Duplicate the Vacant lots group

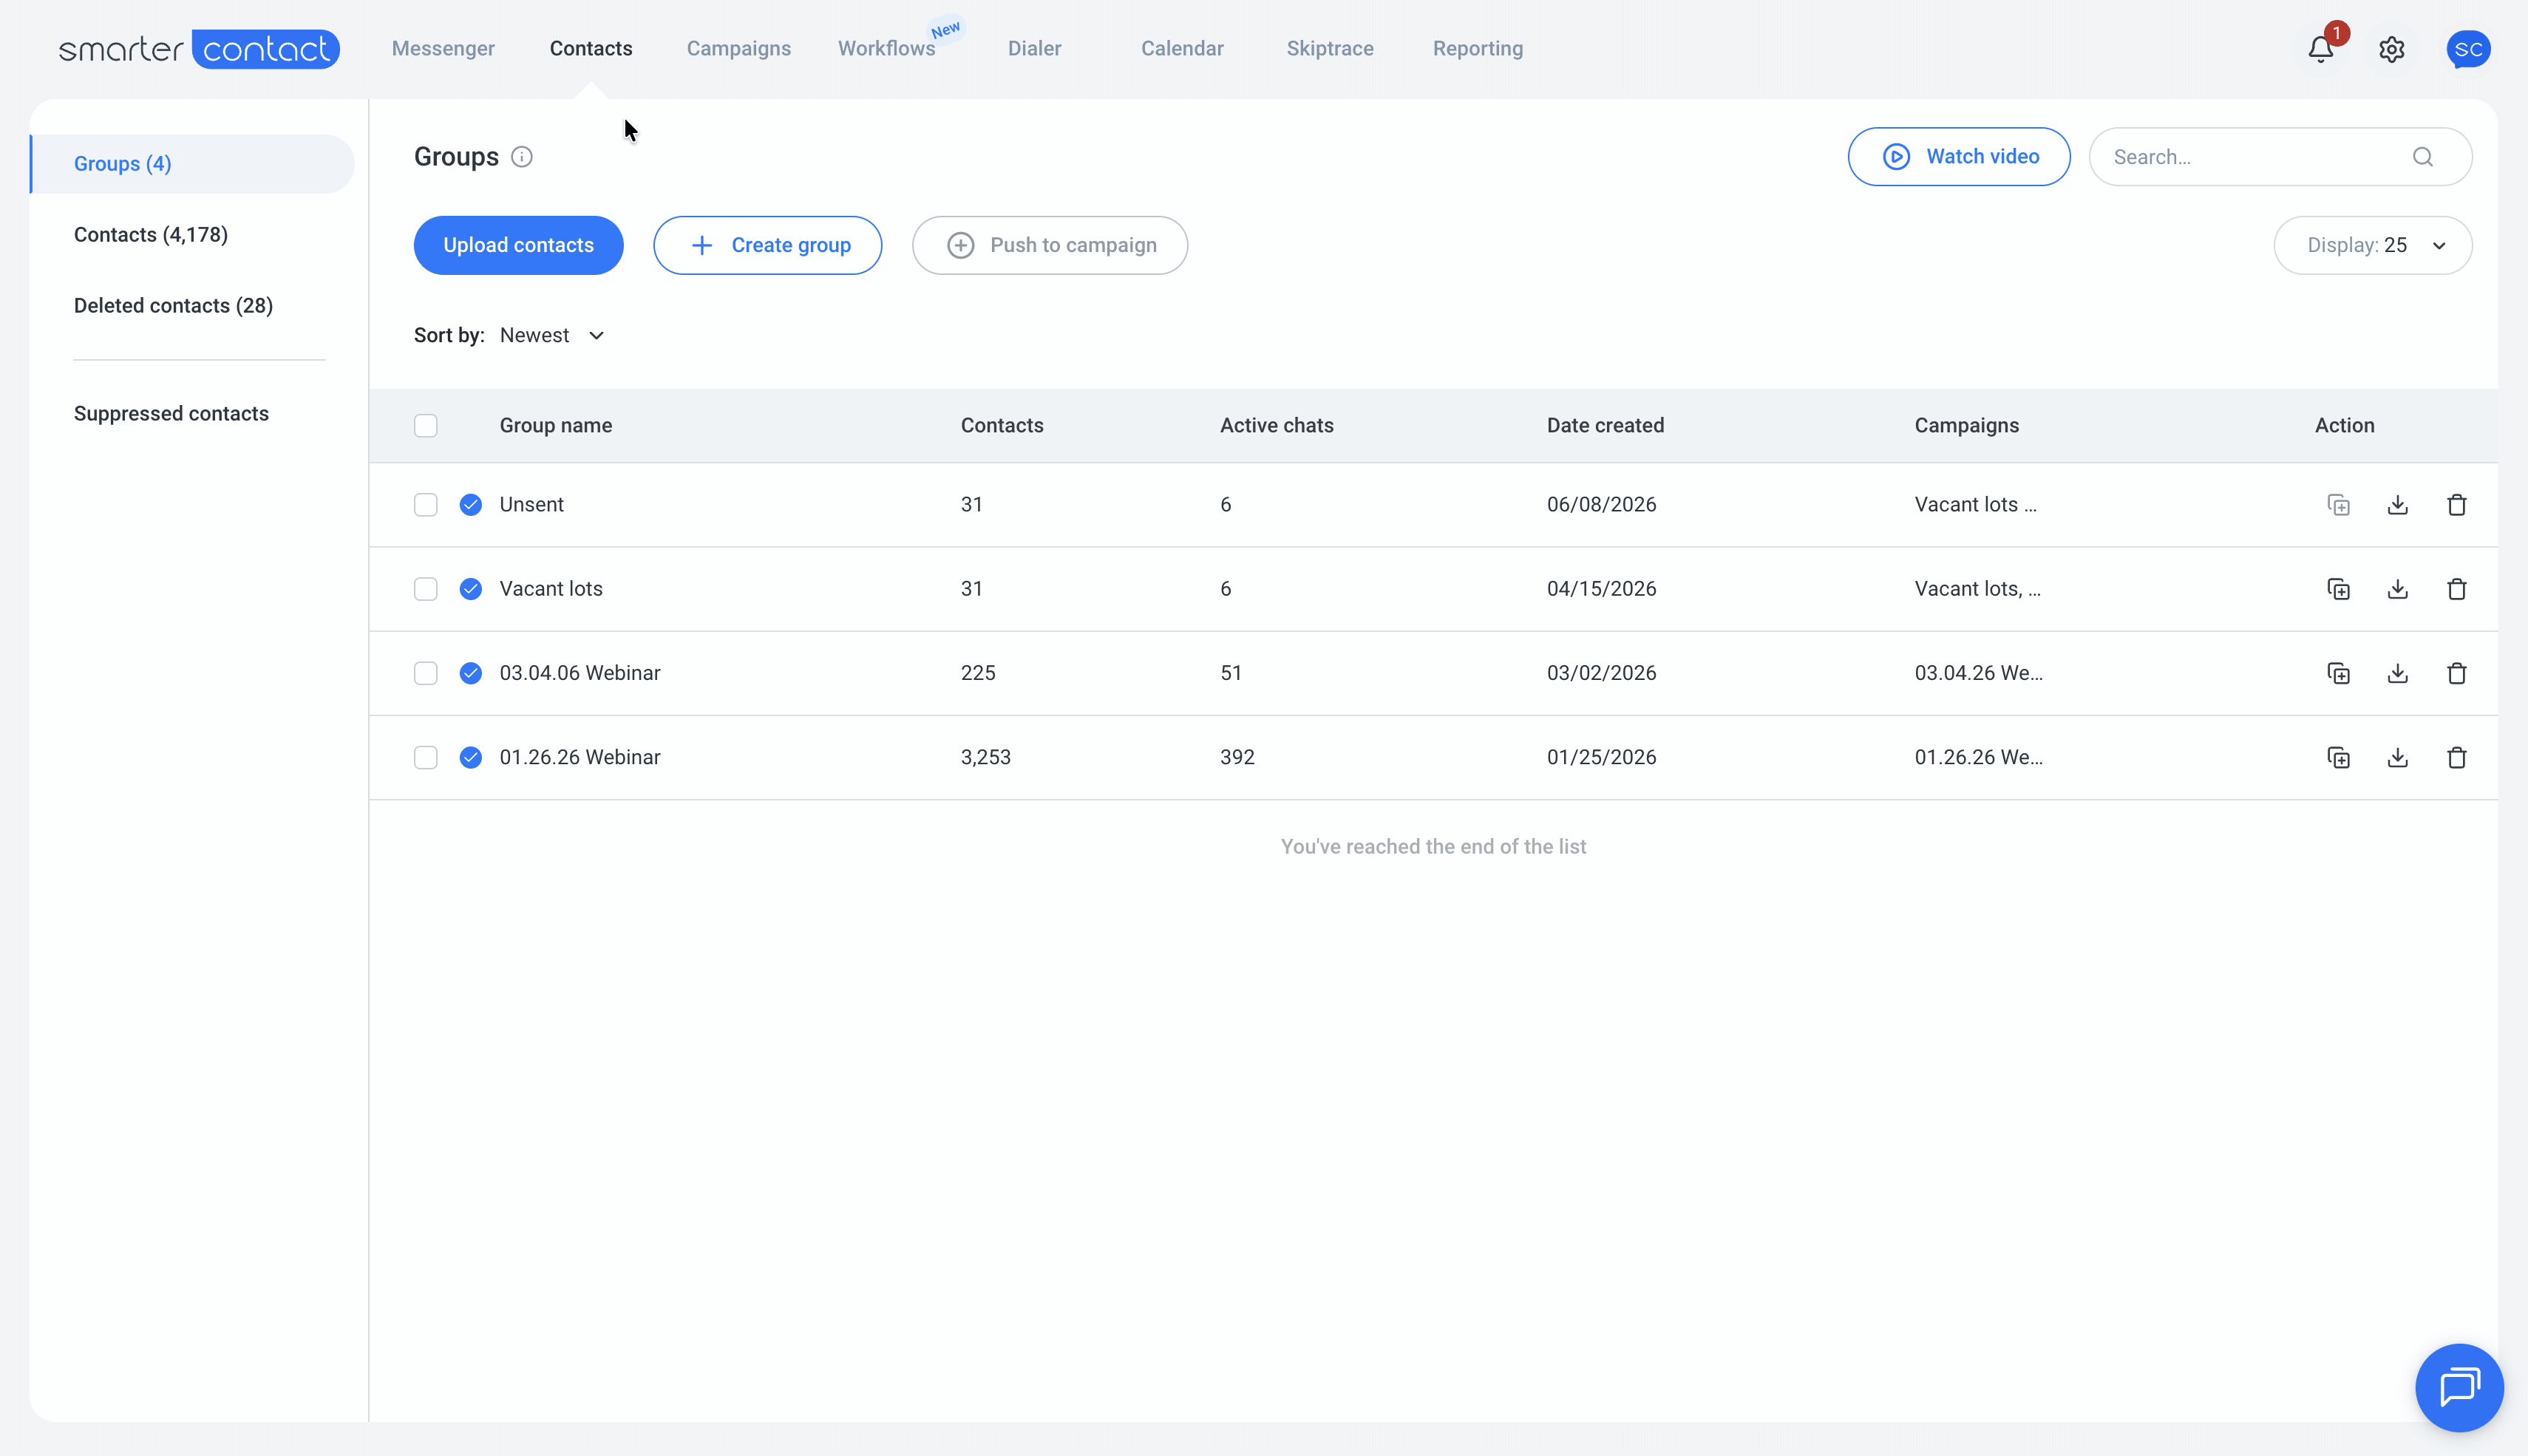[2338, 589]
